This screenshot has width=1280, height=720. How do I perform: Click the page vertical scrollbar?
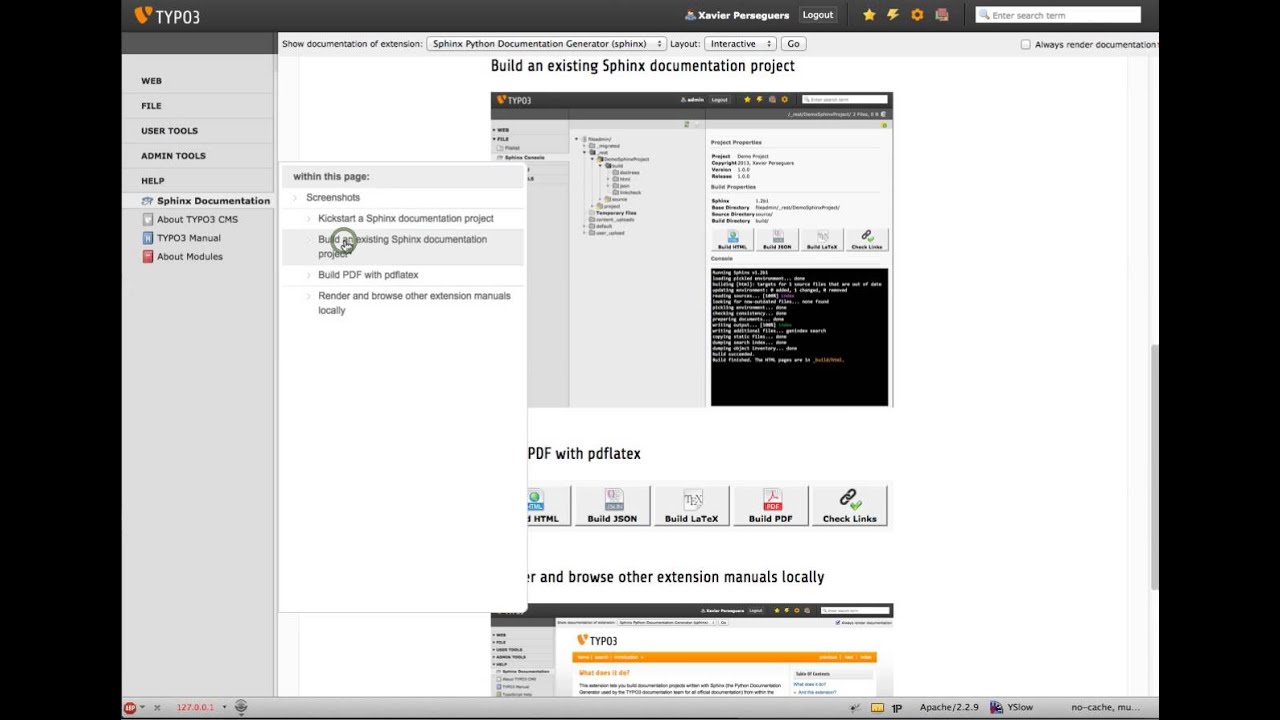coord(1154,468)
